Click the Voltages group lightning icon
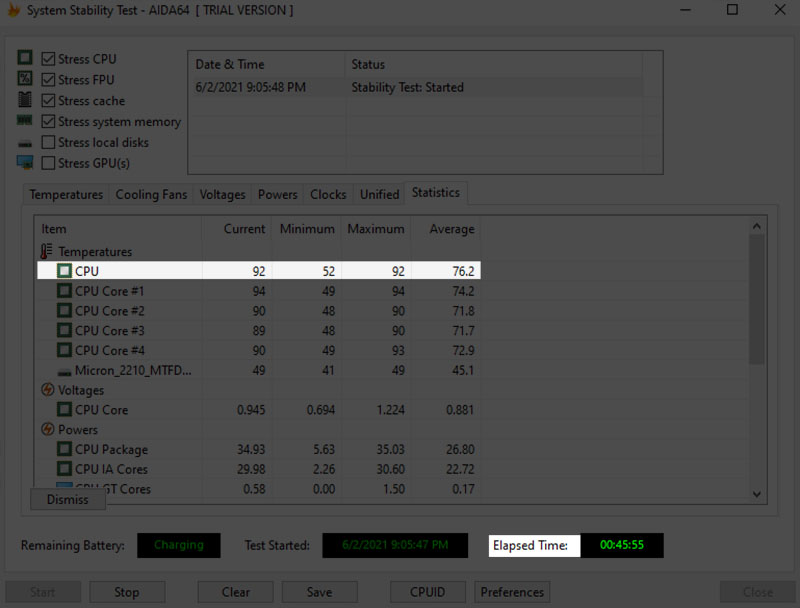 [x=47, y=390]
